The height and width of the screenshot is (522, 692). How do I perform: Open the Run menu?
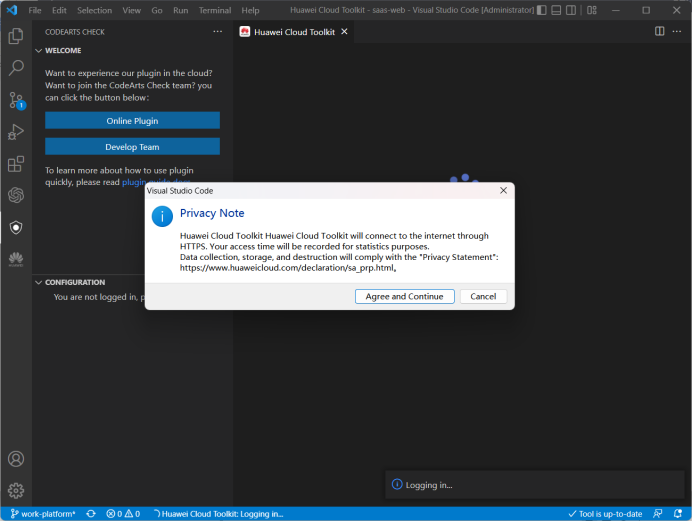click(x=181, y=10)
